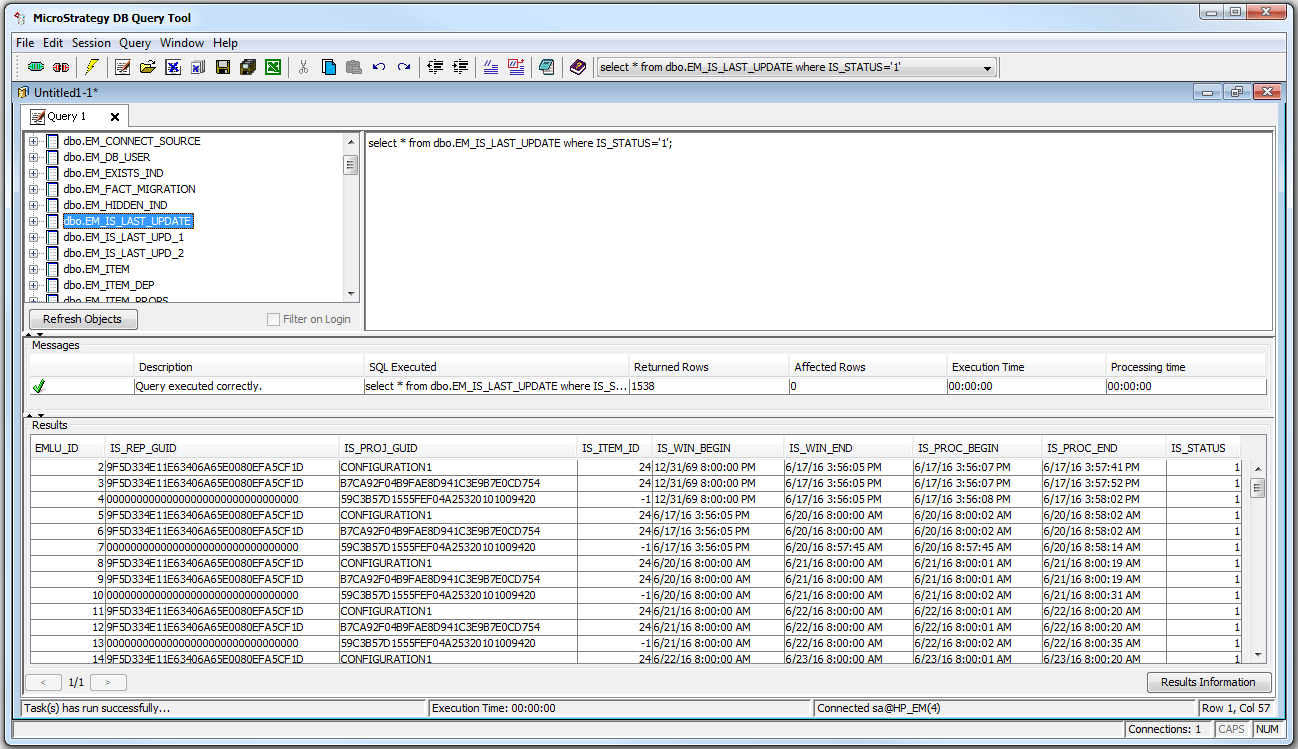Click the Undo arrow icon
Screen dimensions: 1298x749
pyautogui.click(x=379, y=67)
